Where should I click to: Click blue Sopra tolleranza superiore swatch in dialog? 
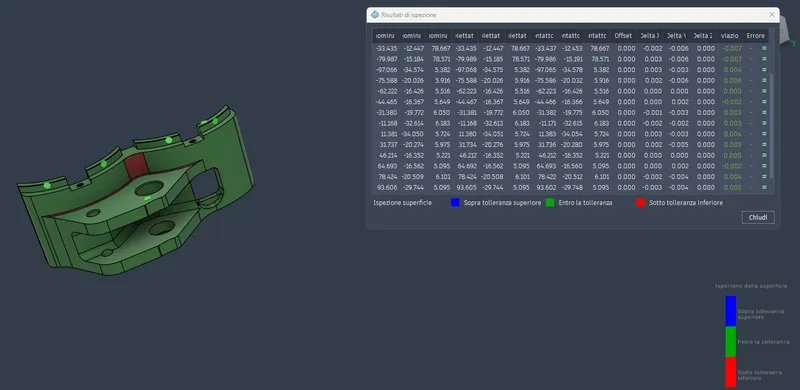[x=455, y=203]
